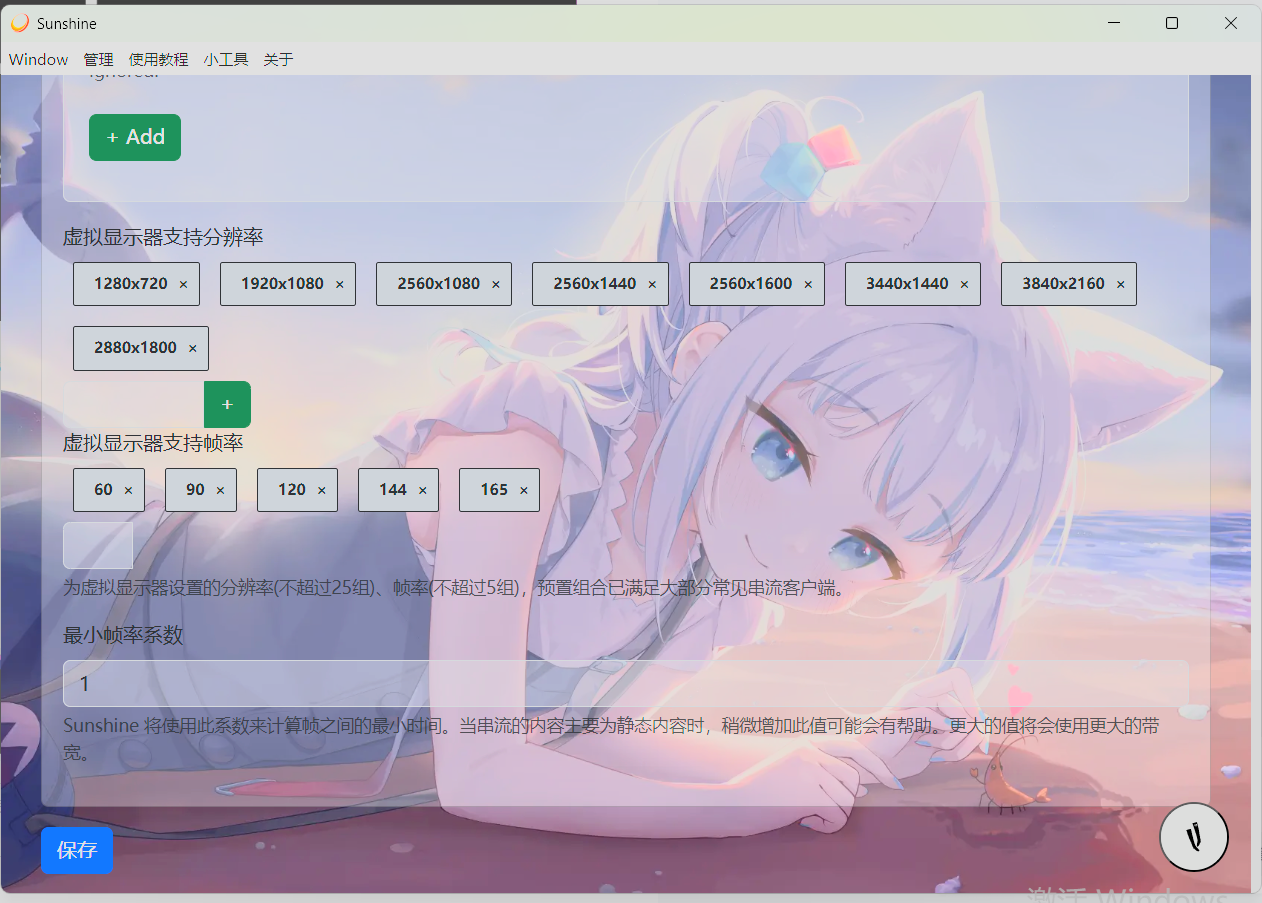Open the 关于 menu

279,59
